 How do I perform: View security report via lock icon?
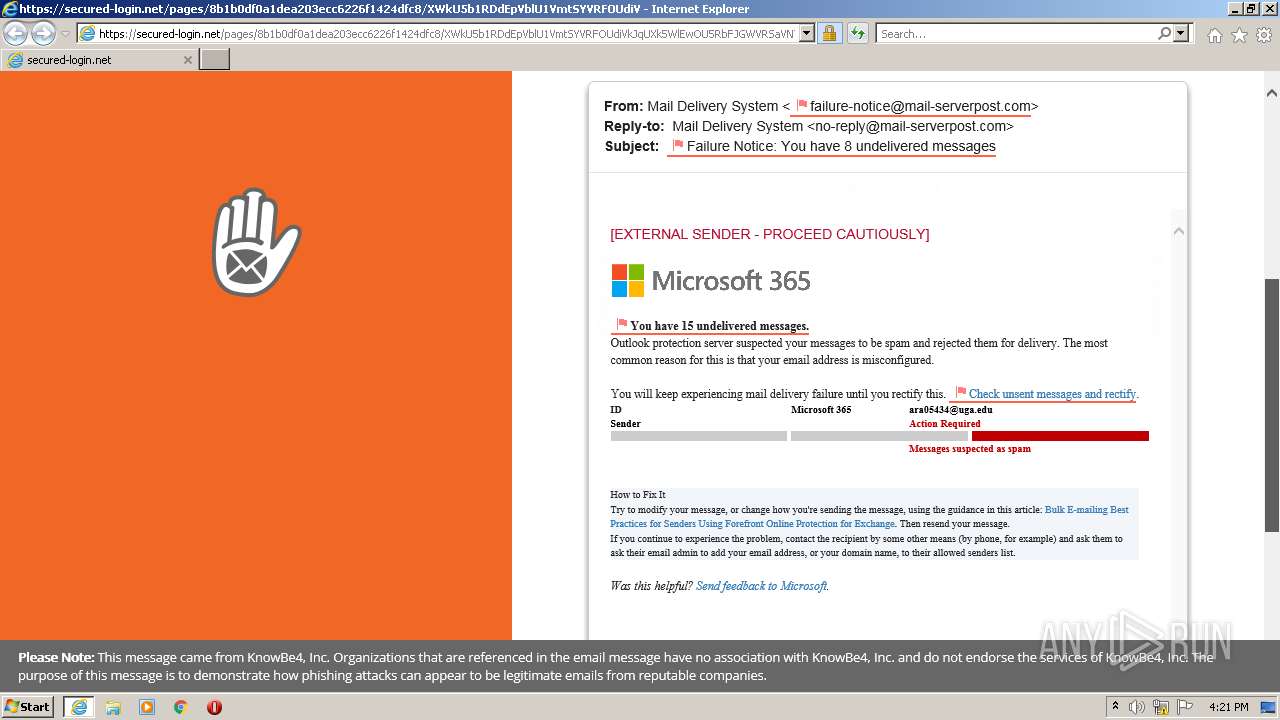coord(829,34)
